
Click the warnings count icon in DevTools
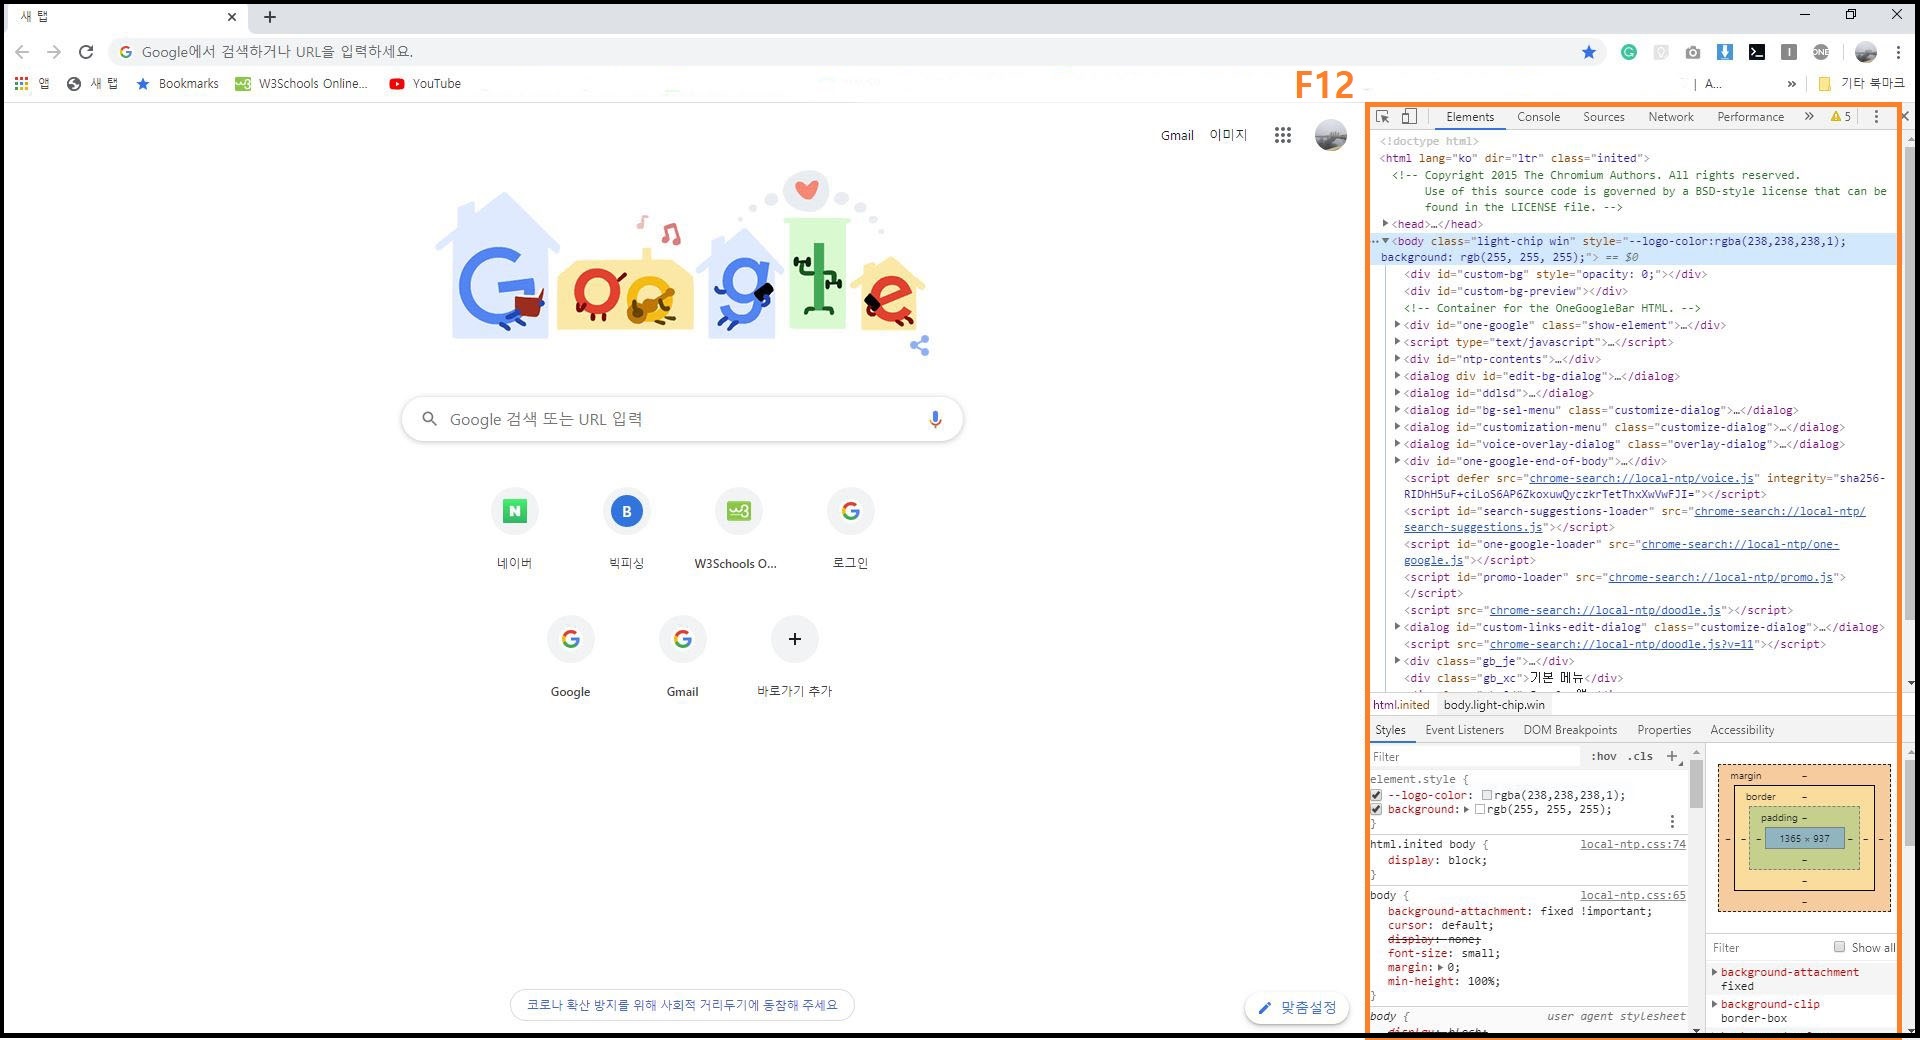coord(1841,117)
